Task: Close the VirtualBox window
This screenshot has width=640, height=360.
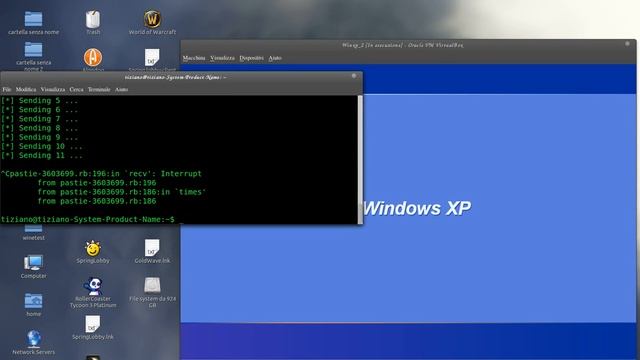Action: 627,44
